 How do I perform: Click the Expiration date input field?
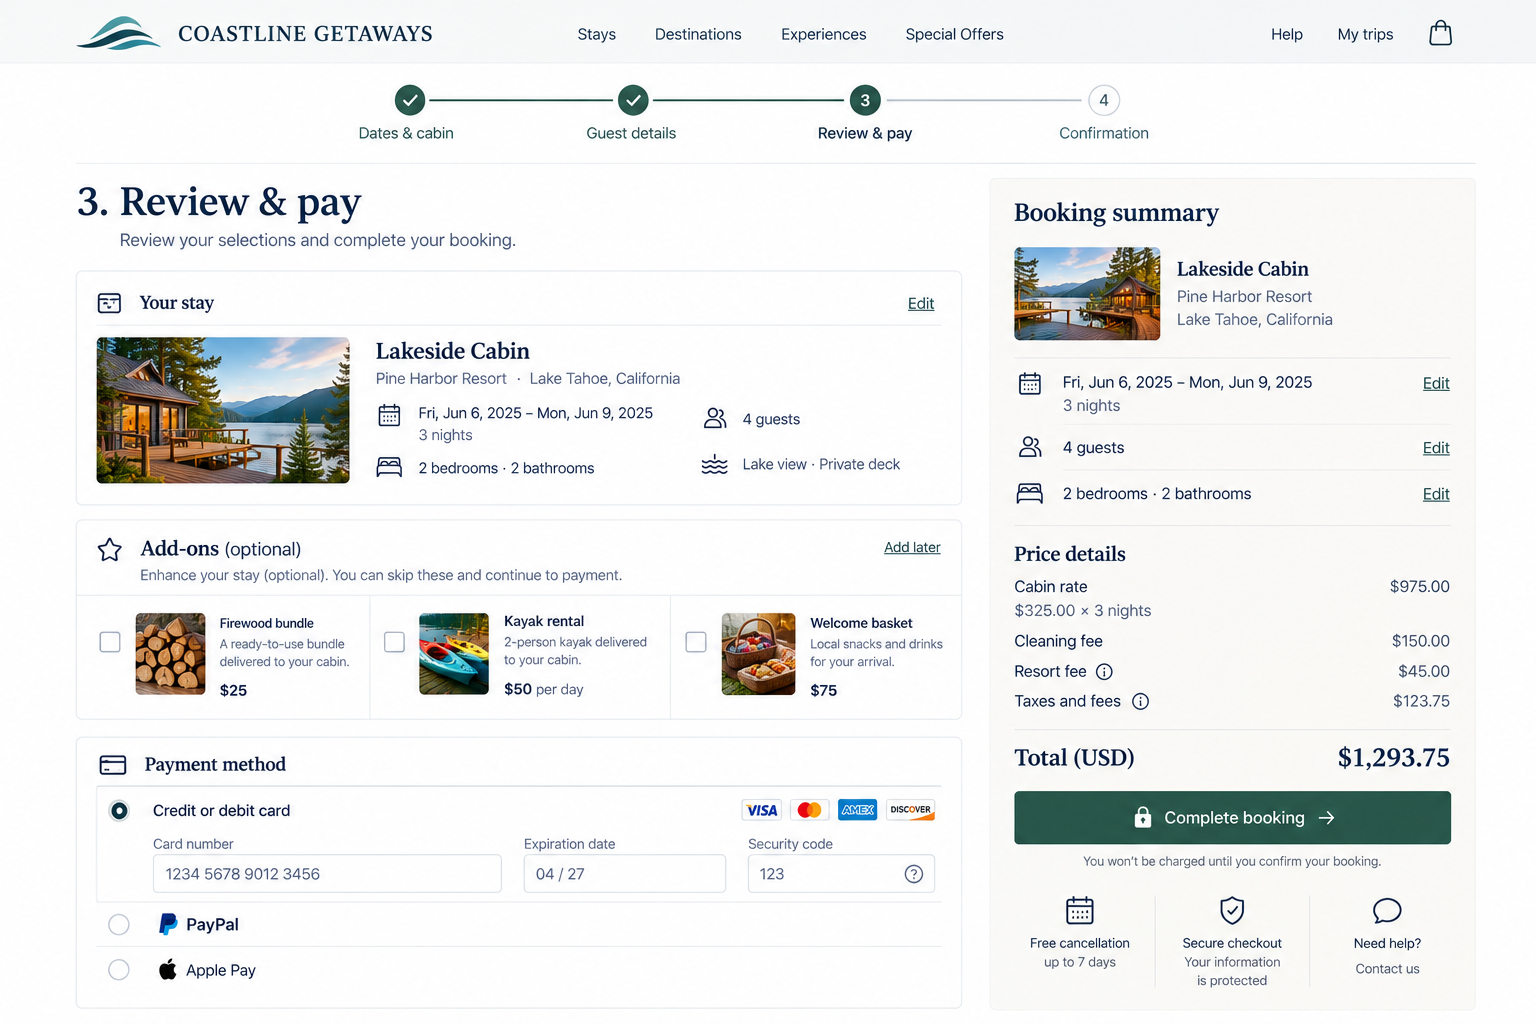tap(625, 874)
